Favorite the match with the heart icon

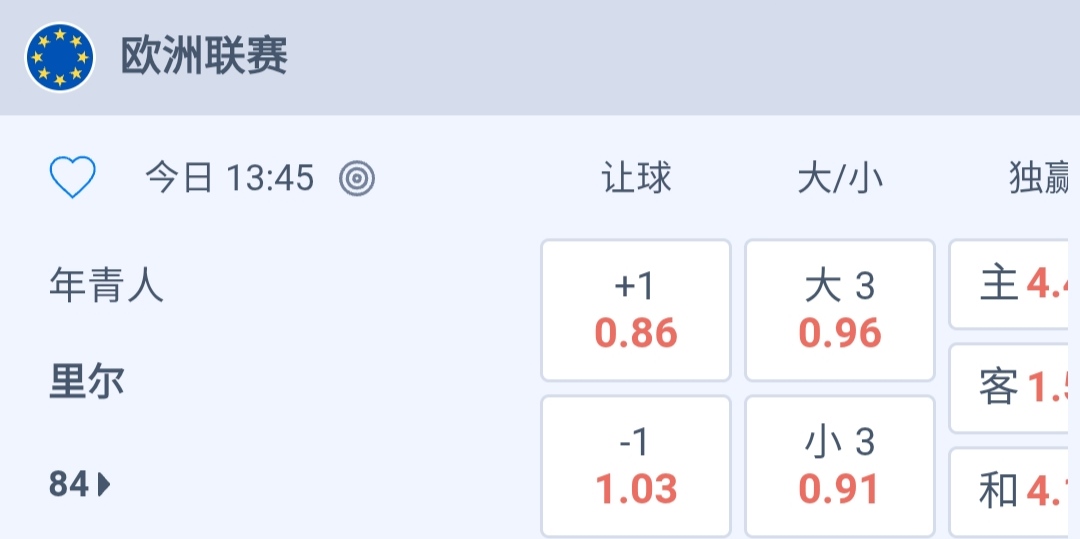click(73, 179)
